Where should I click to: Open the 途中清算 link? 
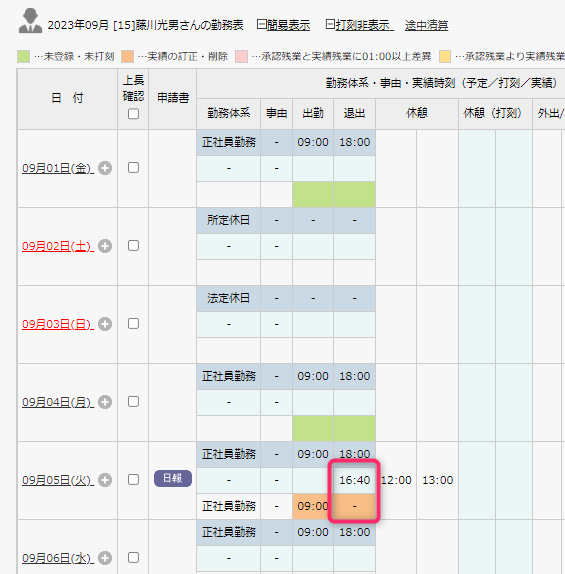point(427,25)
